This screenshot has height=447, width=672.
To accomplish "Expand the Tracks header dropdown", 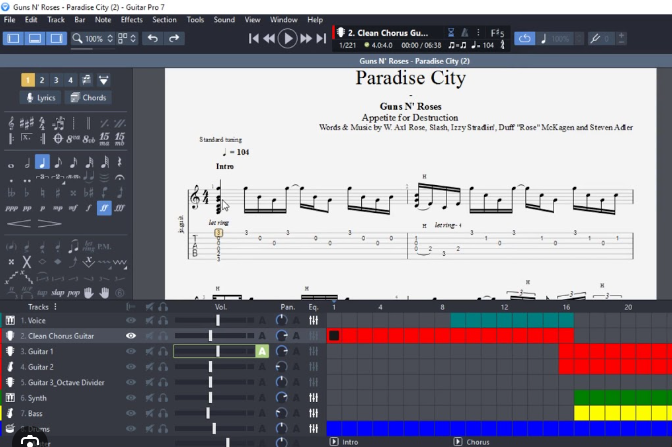I will click(54, 306).
